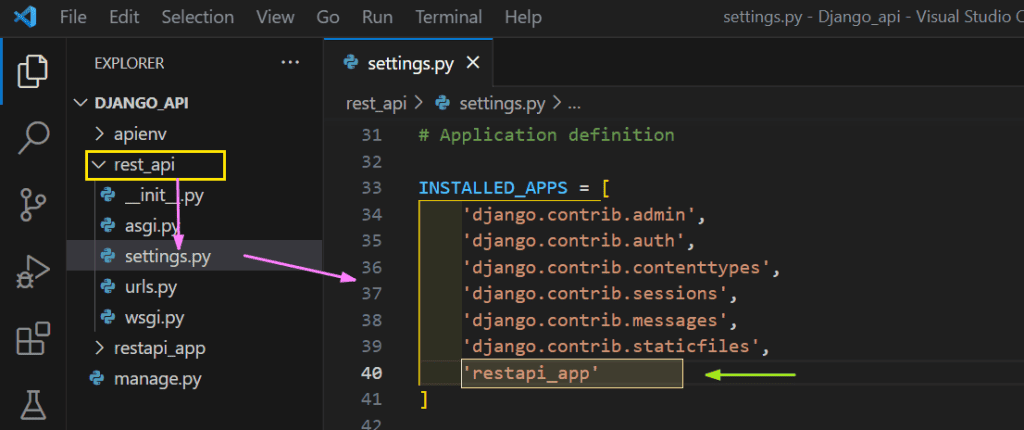
Task: Click the 'django.contrib.auth' string
Action: [x=573, y=241]
